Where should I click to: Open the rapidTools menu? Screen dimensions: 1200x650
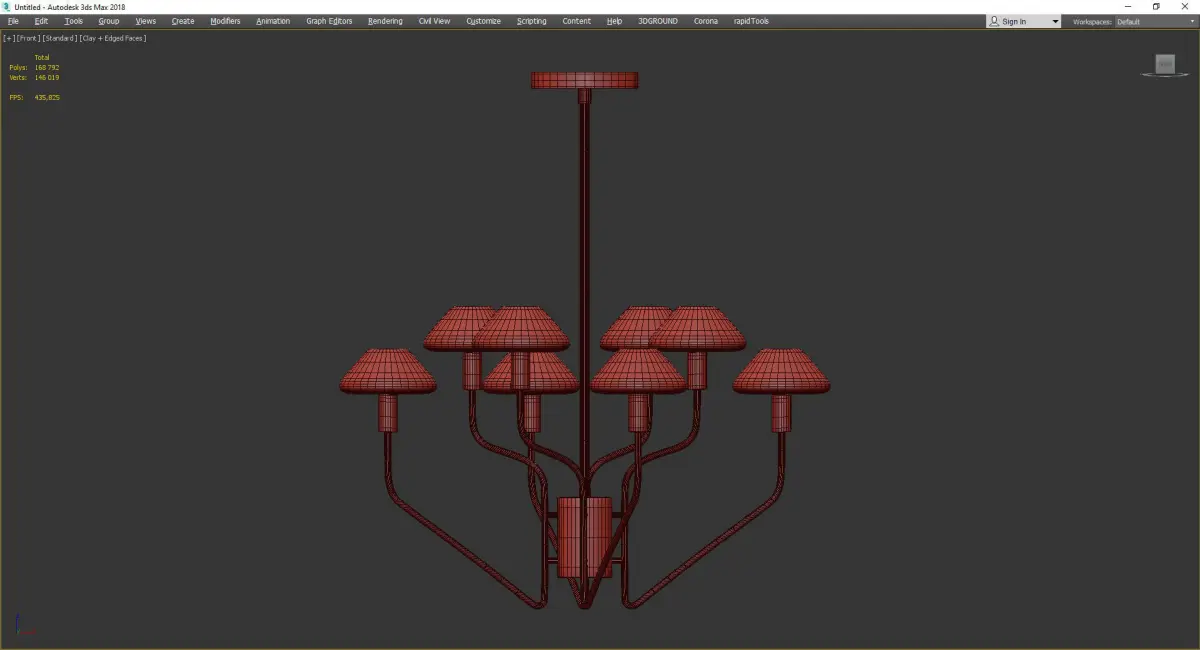[752, 21]
